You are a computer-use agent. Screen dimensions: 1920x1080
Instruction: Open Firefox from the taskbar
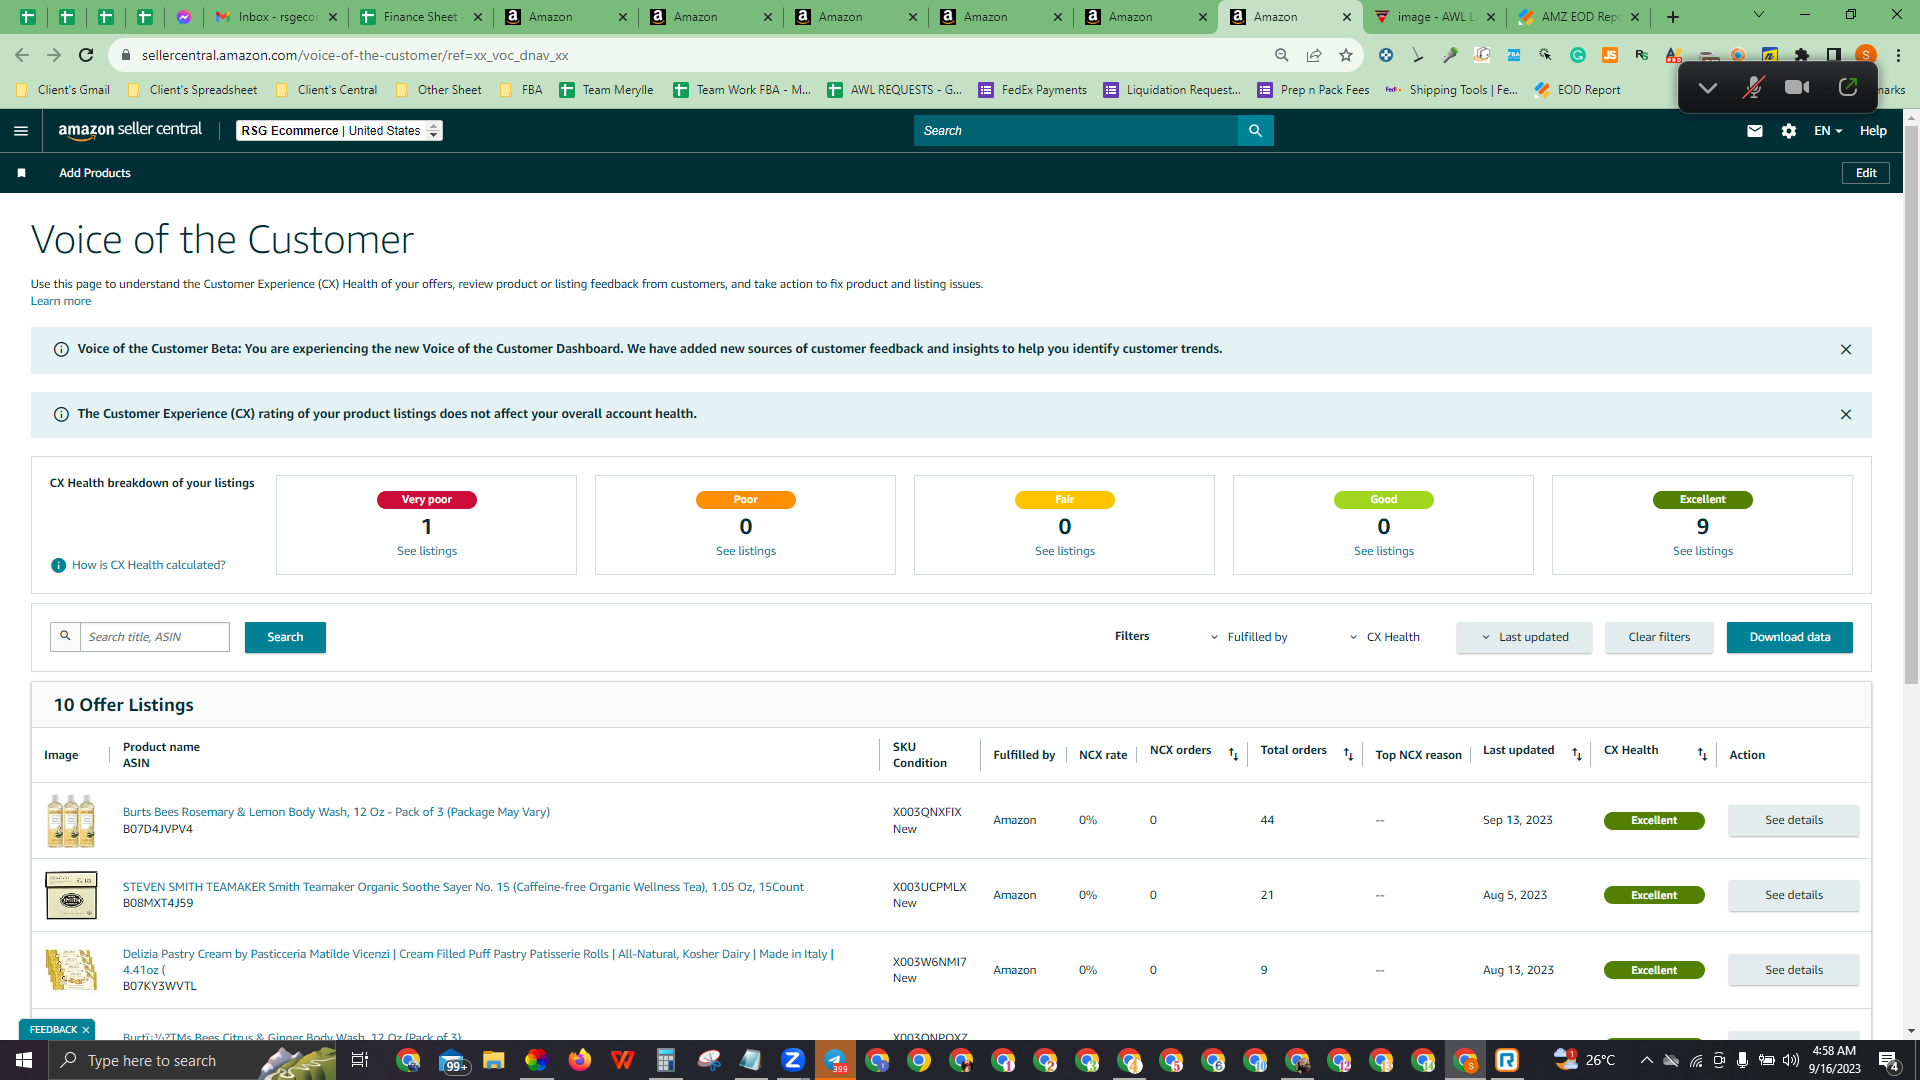coord(580,1060)
